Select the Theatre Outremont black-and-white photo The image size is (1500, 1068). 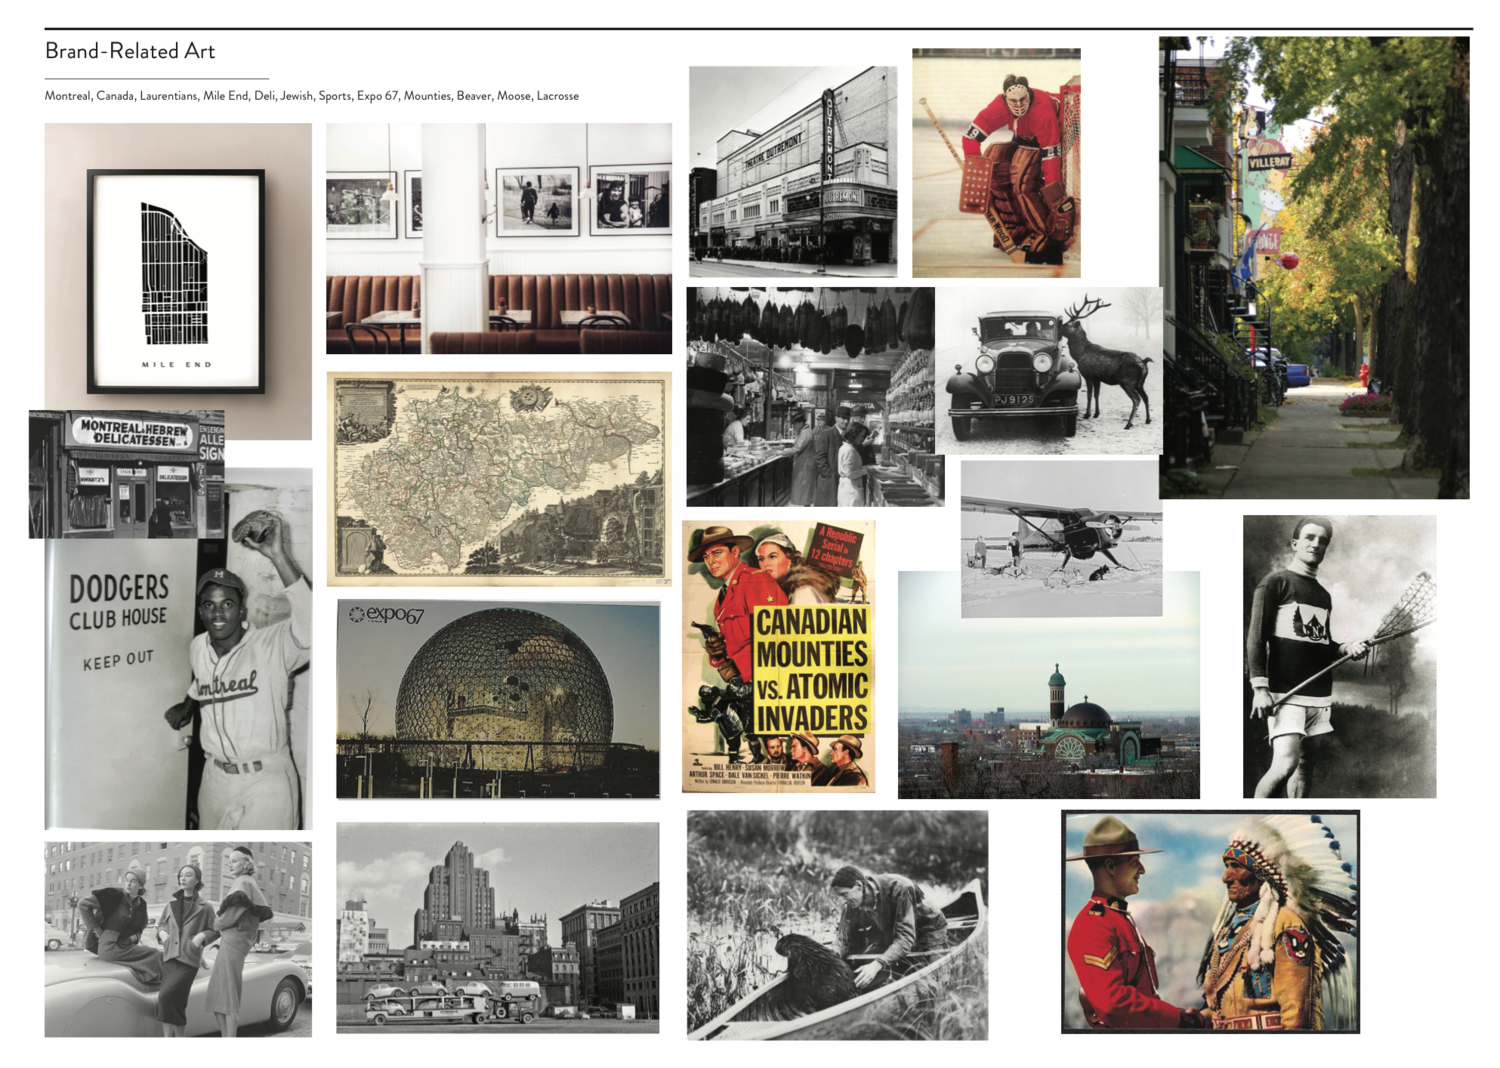(793, 172)
